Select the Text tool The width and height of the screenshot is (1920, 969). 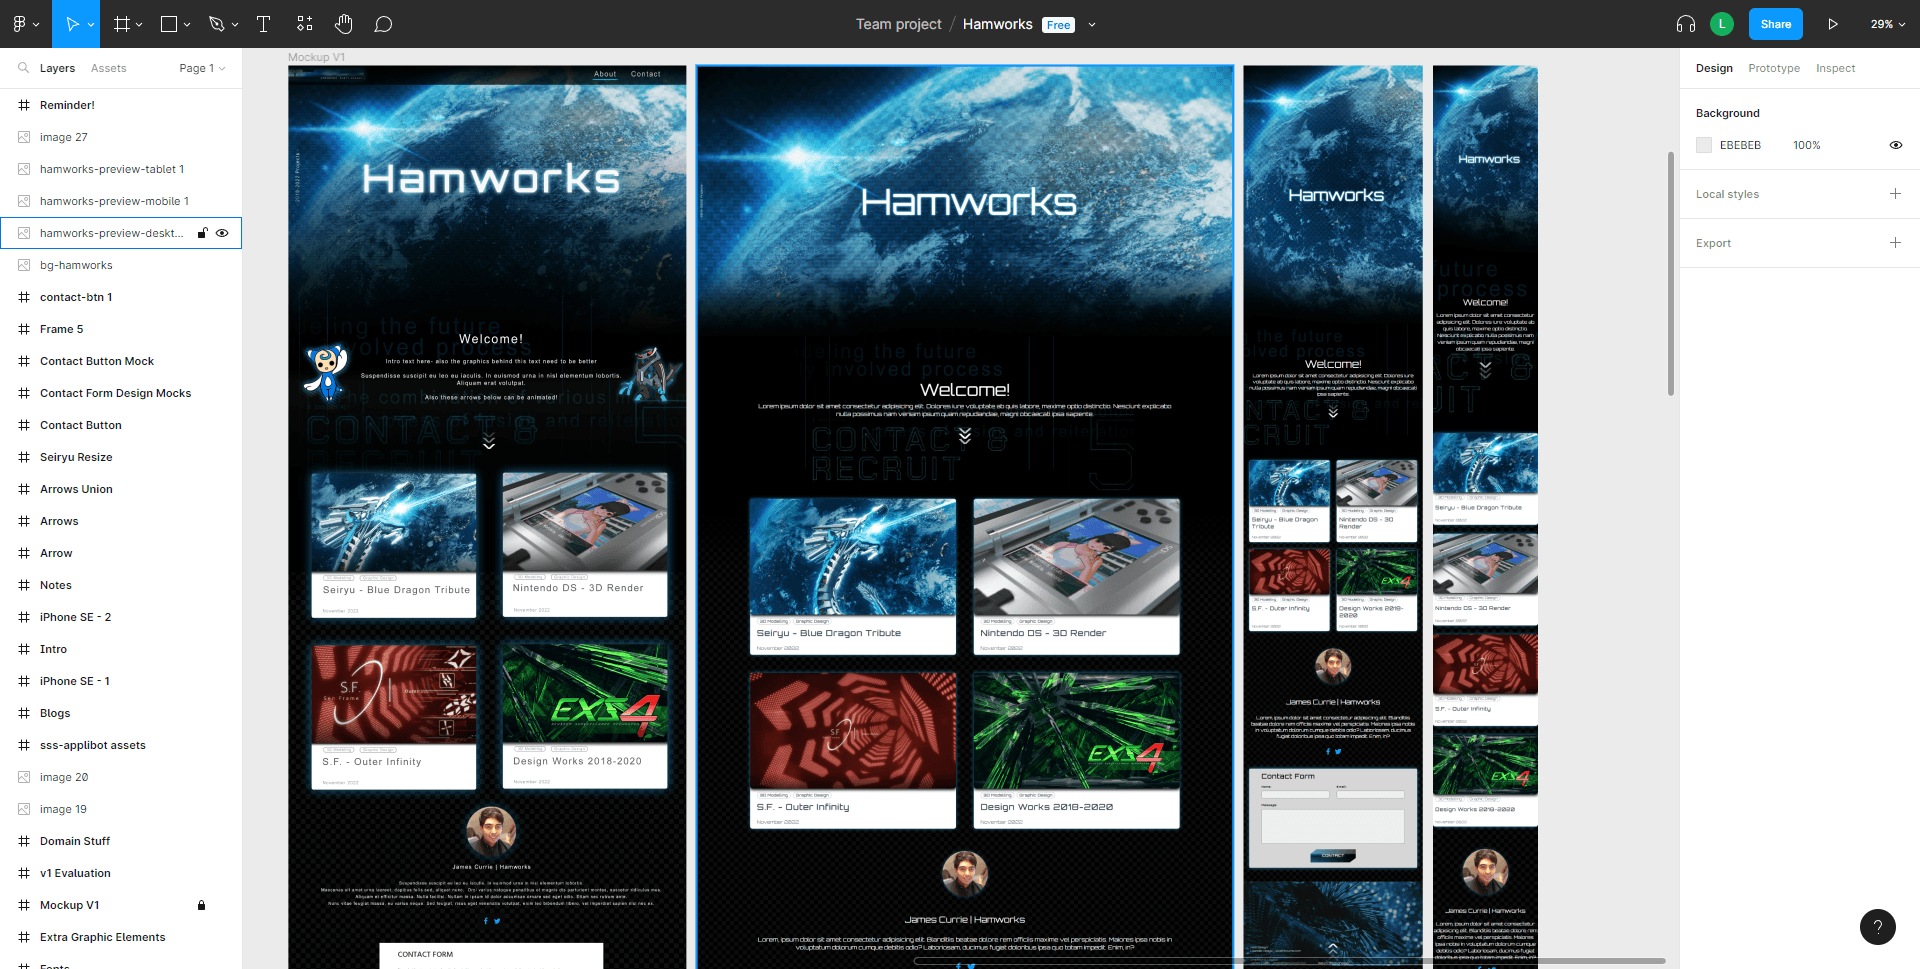[x=264, y=24]
